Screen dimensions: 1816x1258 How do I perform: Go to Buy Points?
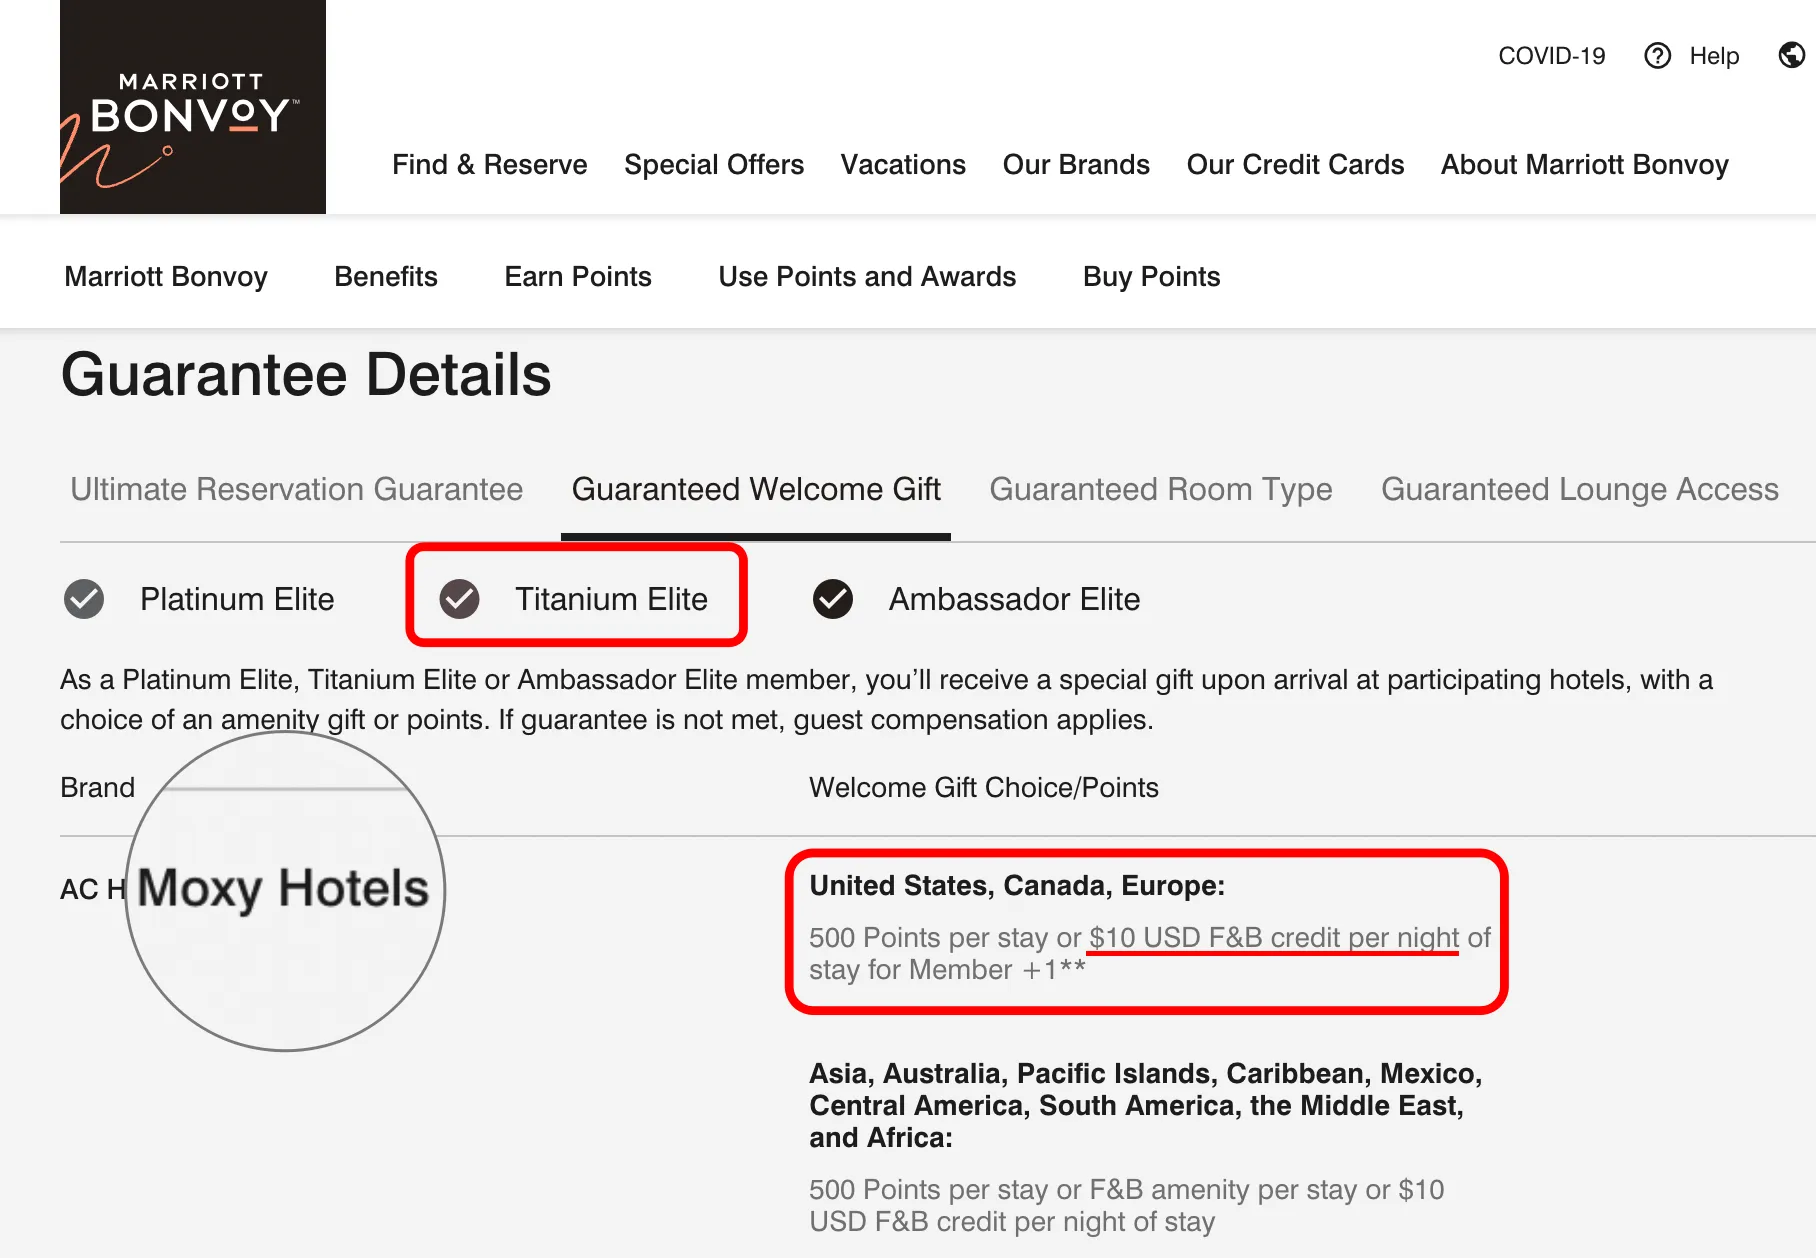(1151, 277)
